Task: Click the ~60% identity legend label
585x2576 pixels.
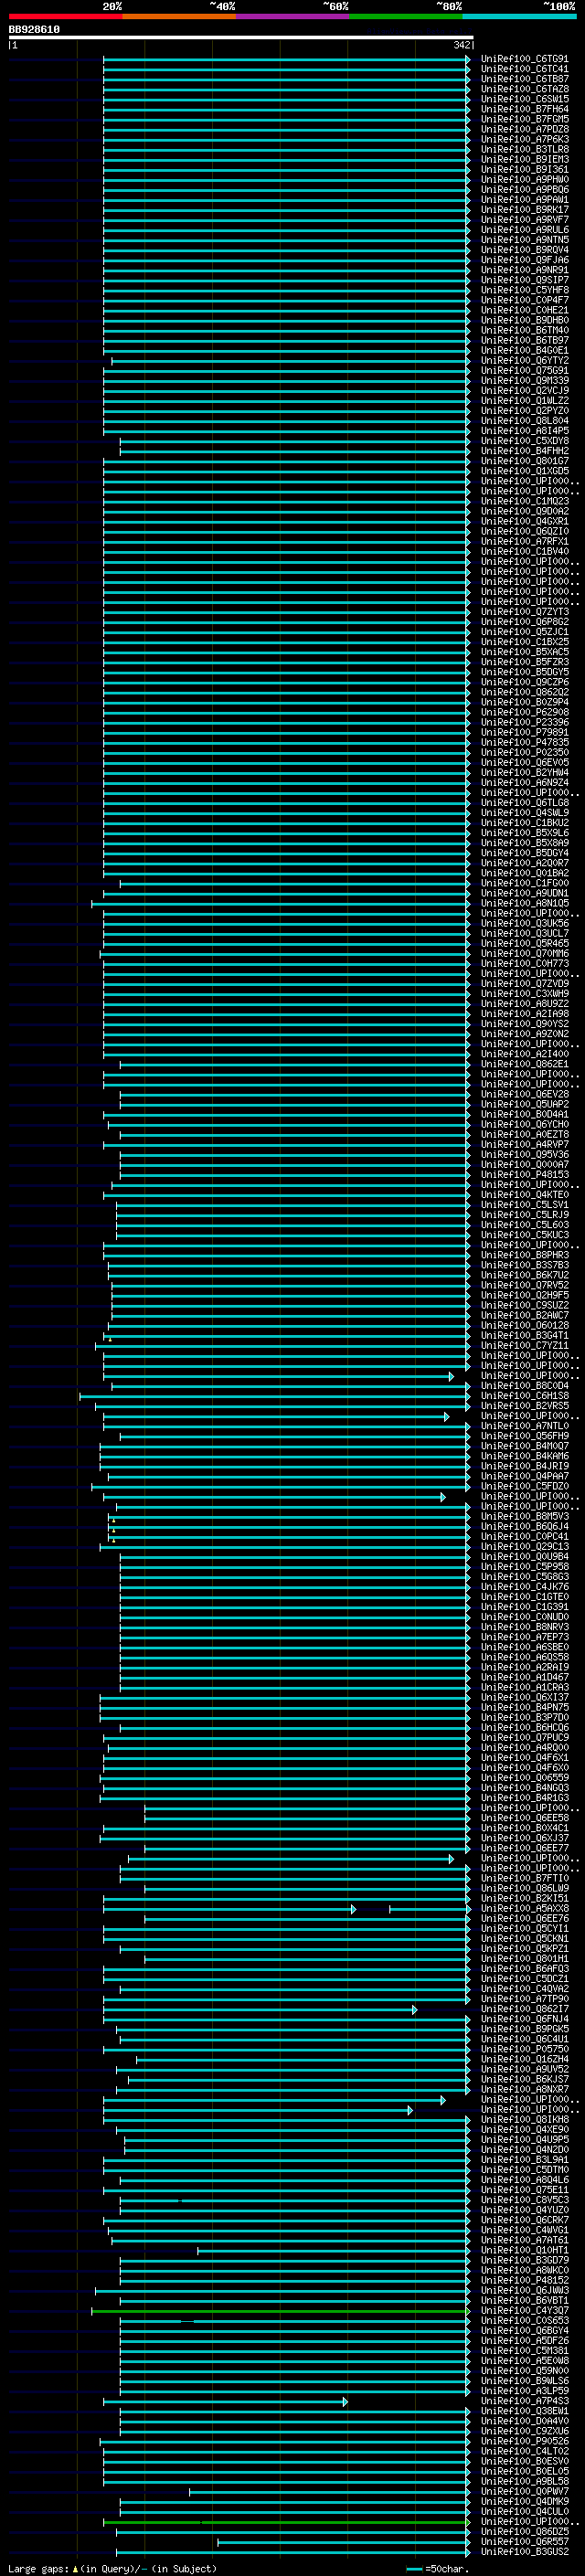Action: (335, 6)
